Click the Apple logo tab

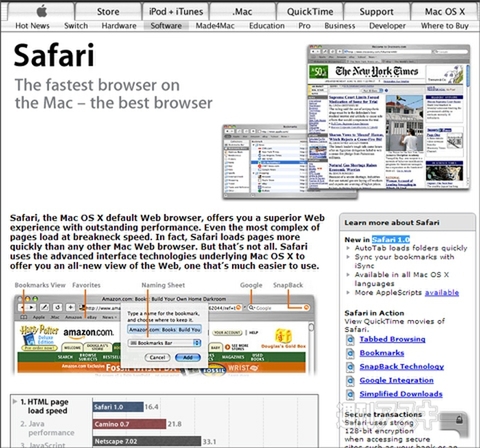[42, 11]
